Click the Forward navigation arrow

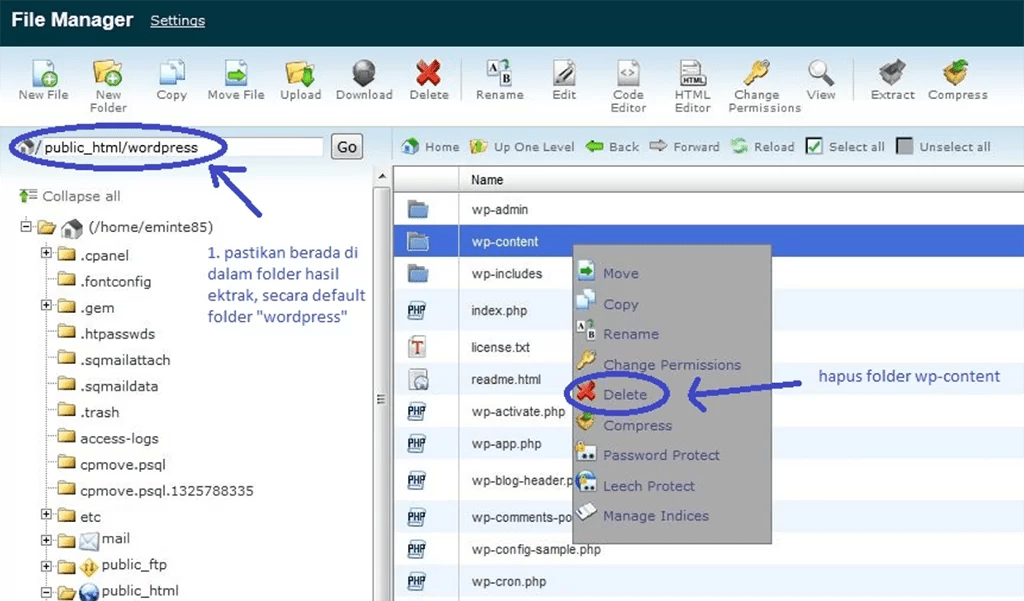pos(684,146)
